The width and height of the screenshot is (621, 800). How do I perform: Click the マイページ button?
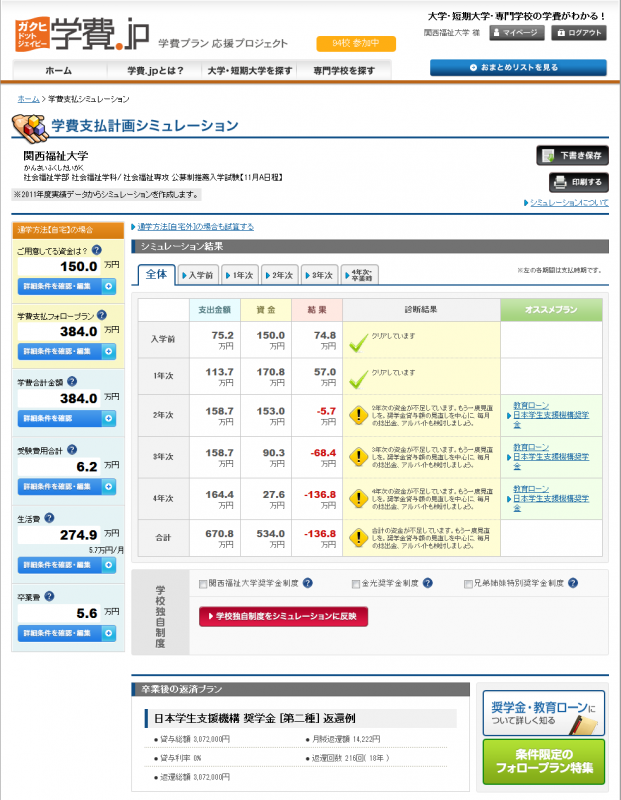click(x=516, y=33)
